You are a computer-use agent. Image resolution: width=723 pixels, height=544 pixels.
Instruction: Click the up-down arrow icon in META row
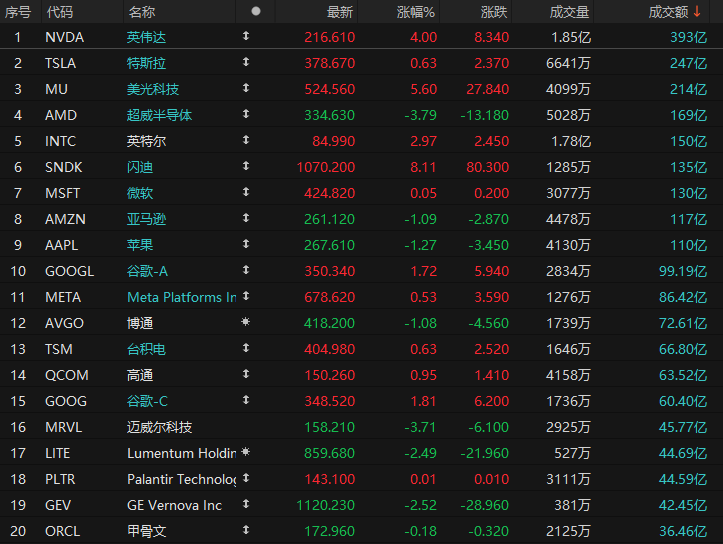click(x=246, y=296)
